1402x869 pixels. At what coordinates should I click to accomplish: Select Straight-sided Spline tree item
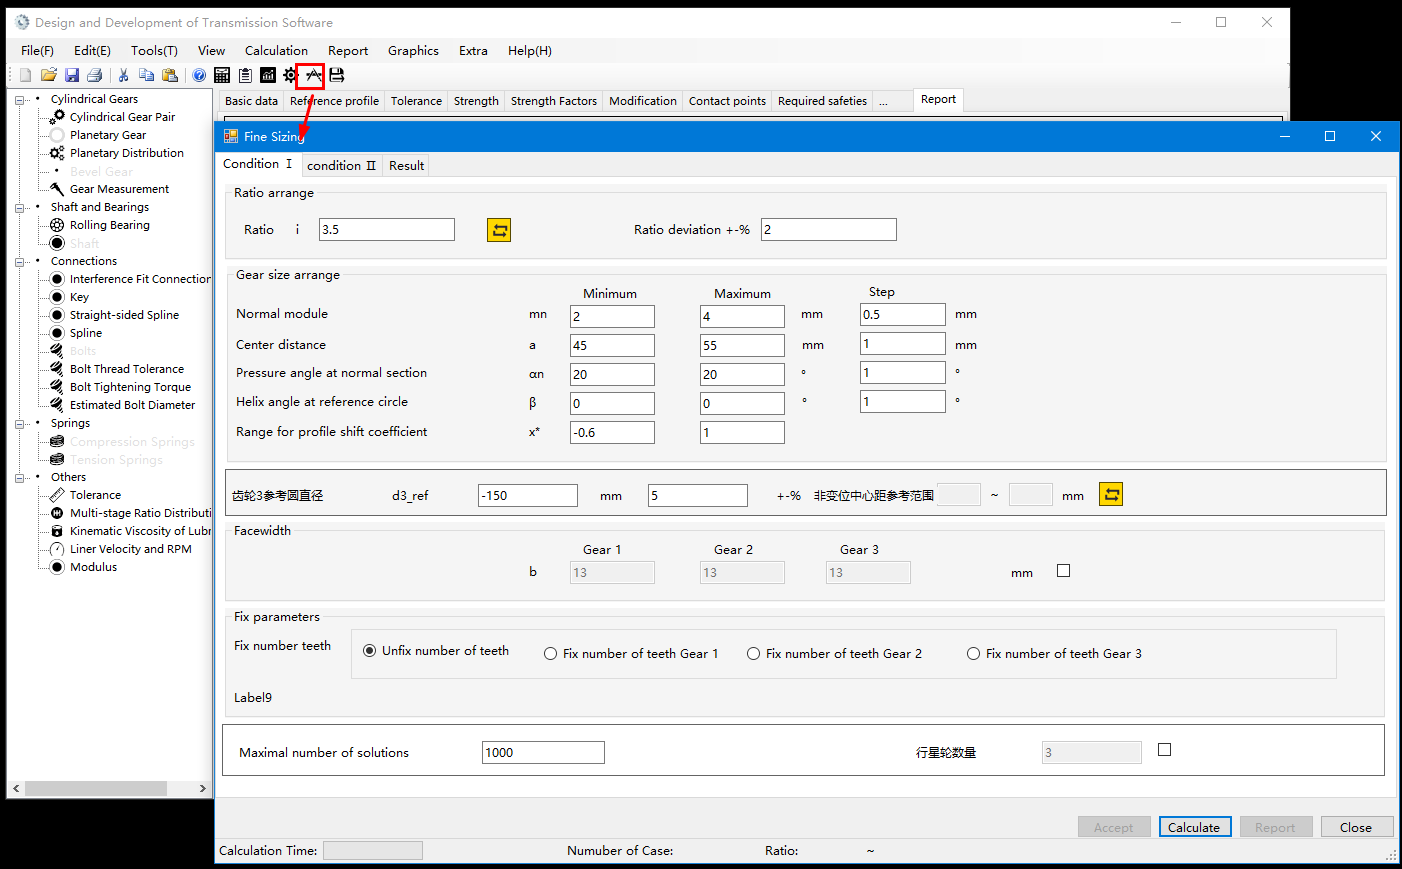pos(124,315)
